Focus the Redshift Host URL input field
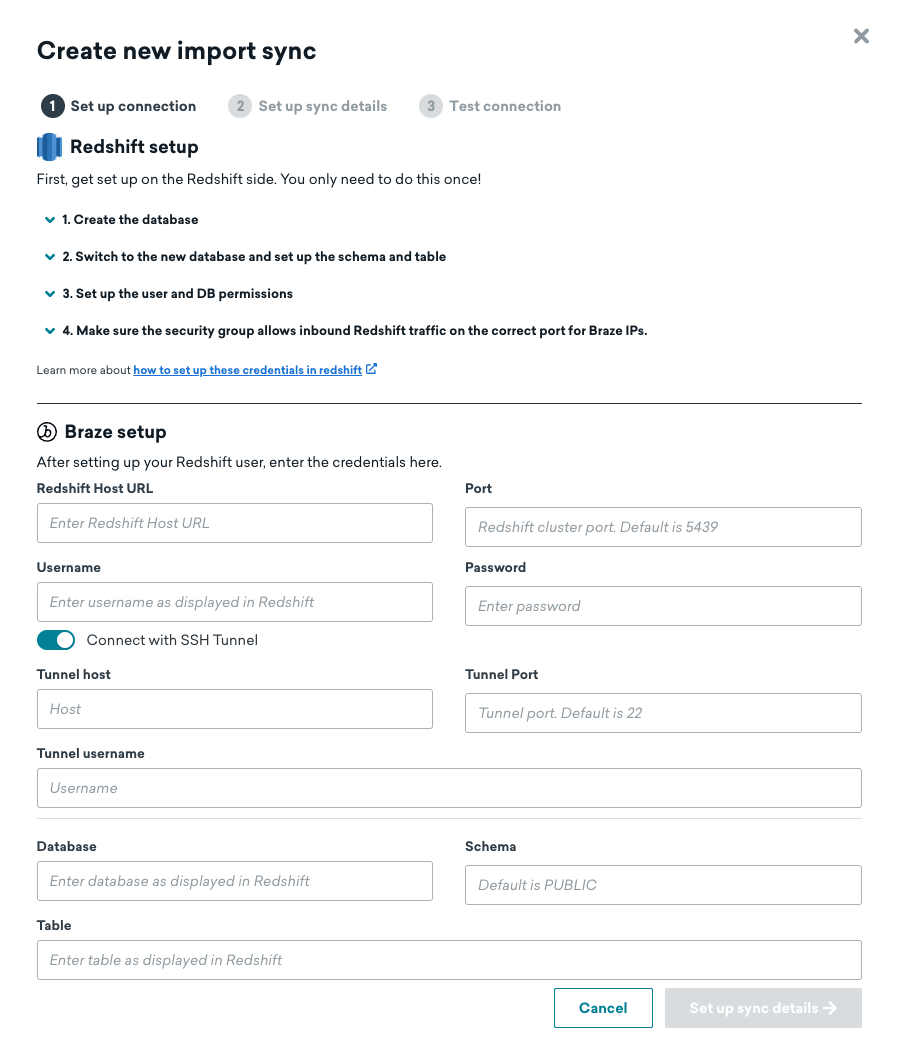 [234, 522]
